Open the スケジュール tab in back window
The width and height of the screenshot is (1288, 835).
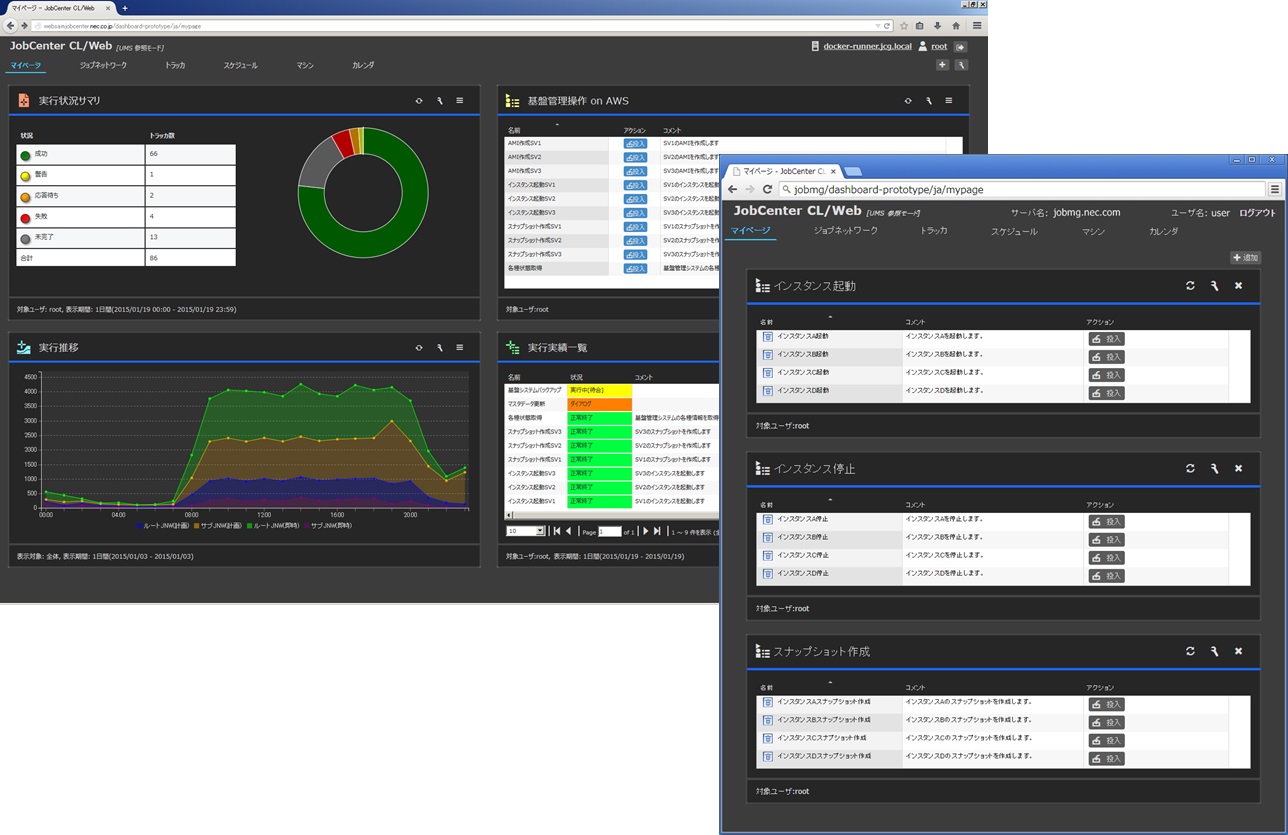click(239, 66)
